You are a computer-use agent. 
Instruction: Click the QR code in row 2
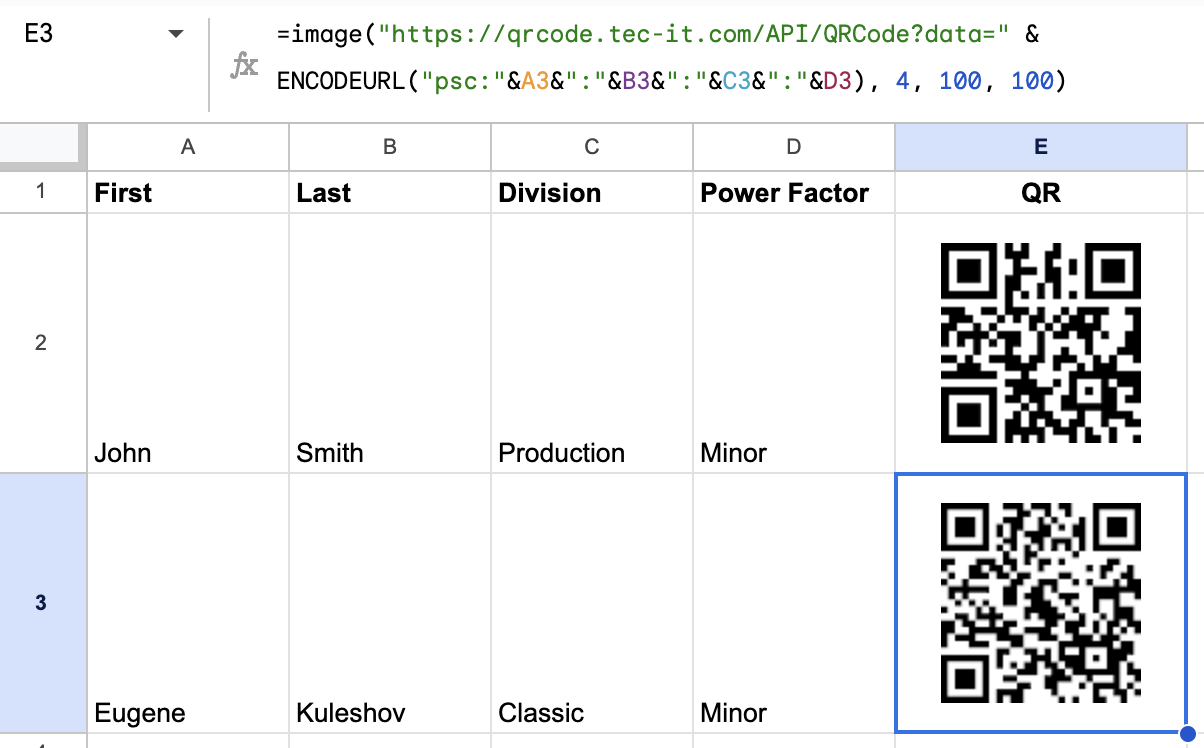(1040, 343)
